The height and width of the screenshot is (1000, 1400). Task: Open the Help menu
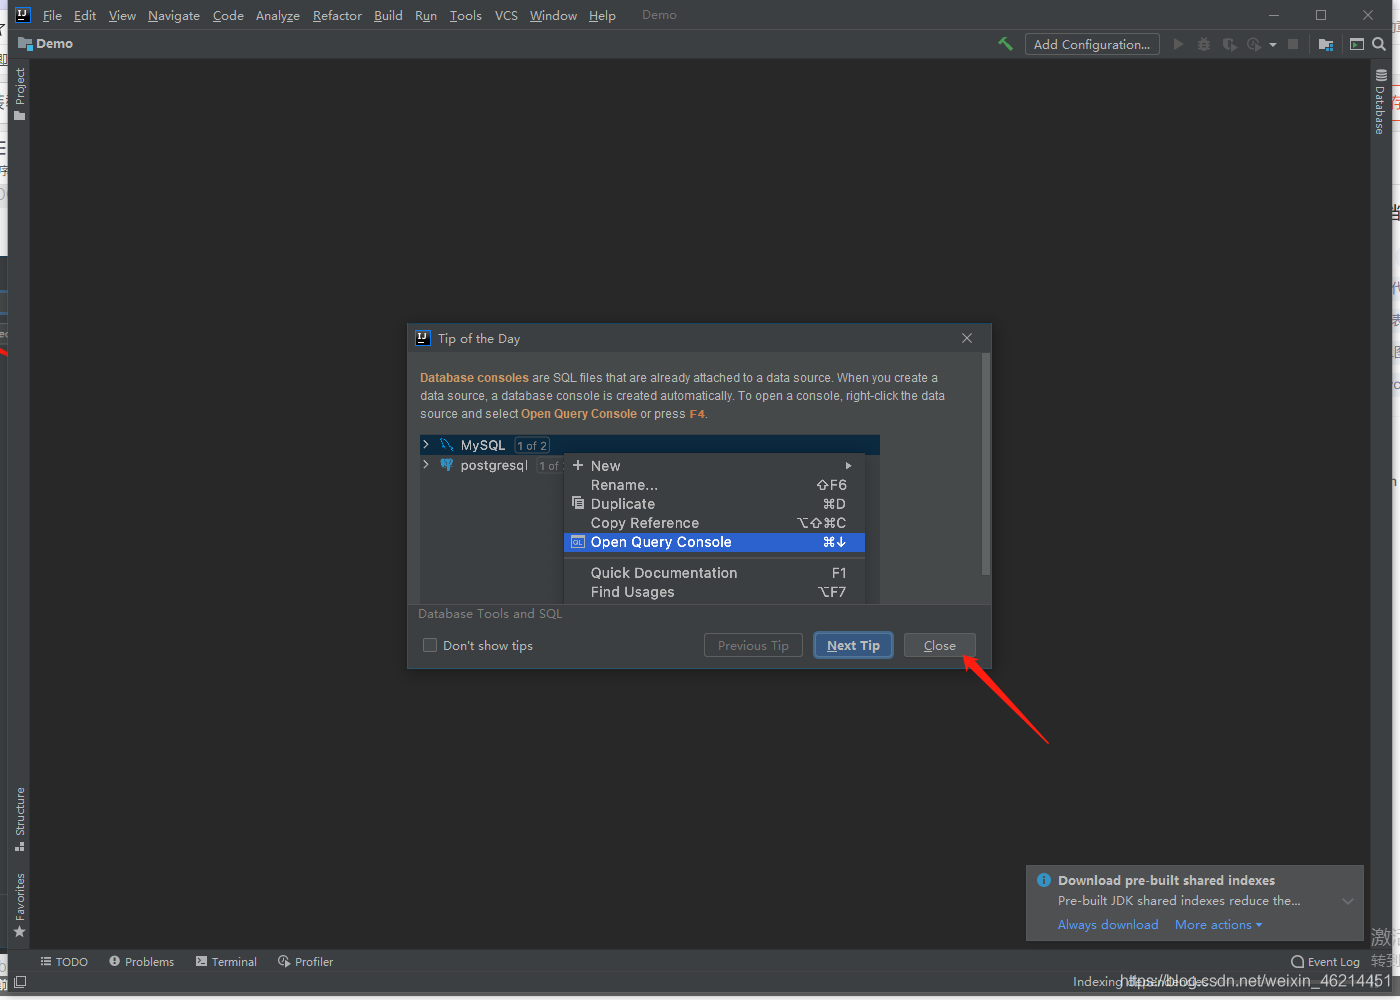(x=602, y=15)
